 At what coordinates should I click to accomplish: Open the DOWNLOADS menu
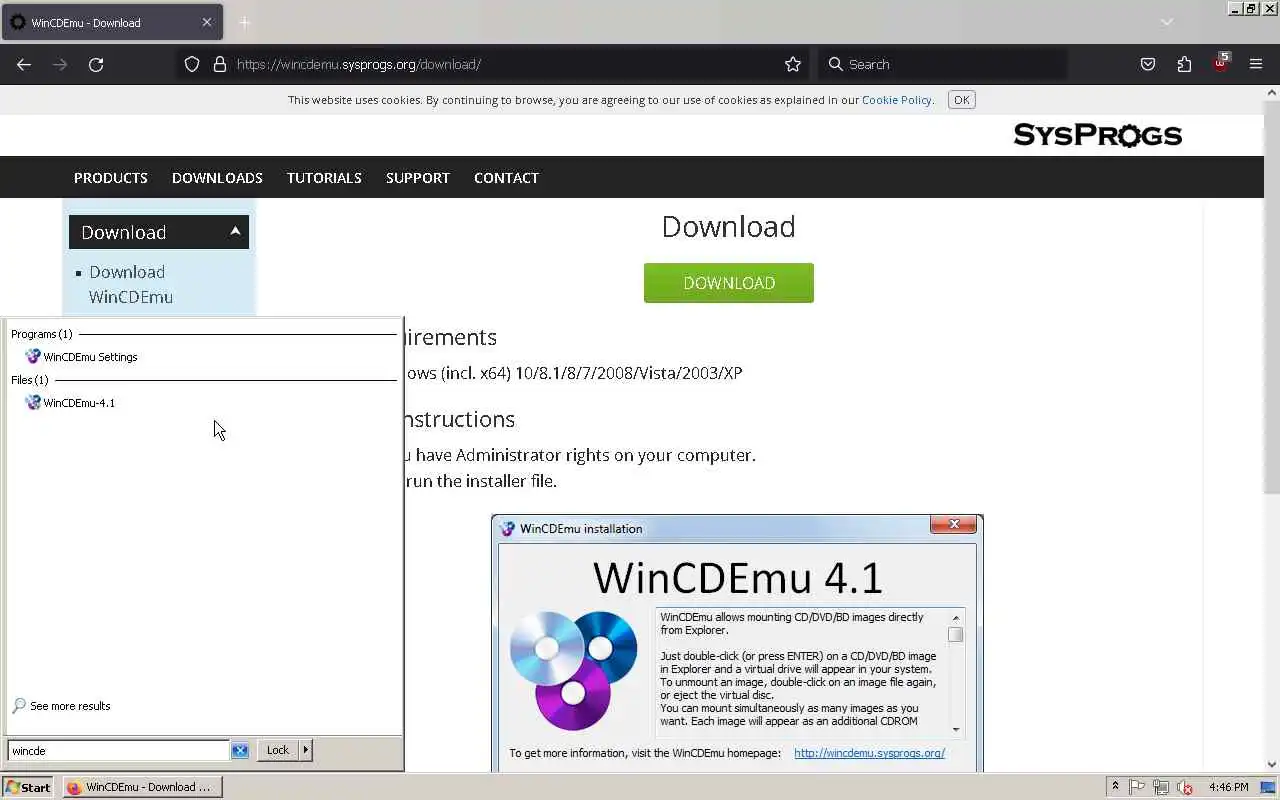click(217, 178)
